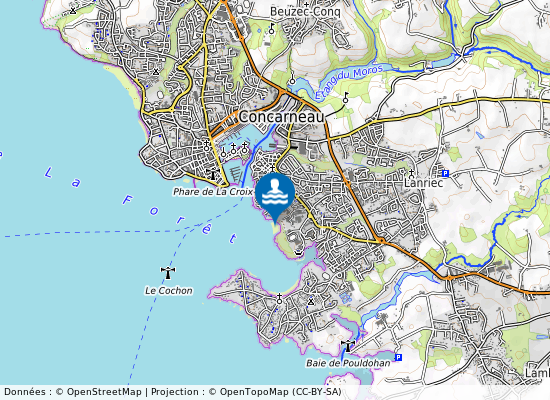Click the cross icon above Beuzec-Conq
This screenshot has width=550, height=400.
[307, 5]
